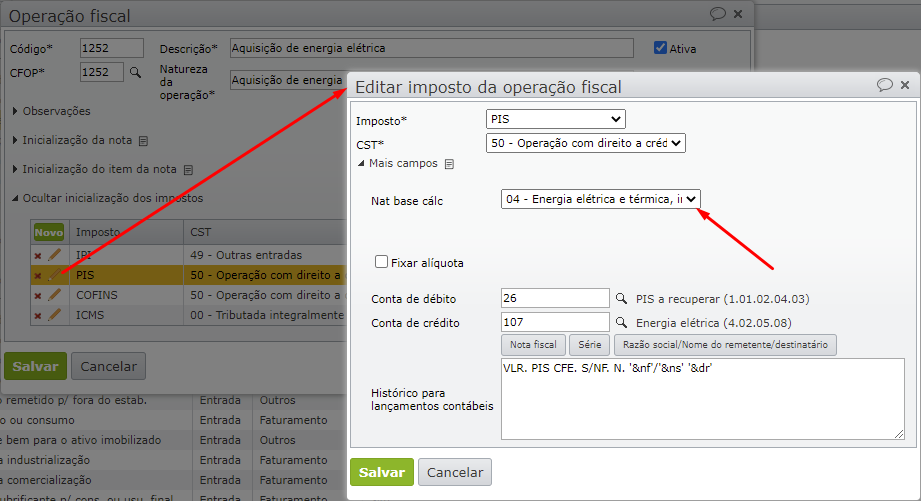Close the Editar imposto dialog

click(905, 85)
